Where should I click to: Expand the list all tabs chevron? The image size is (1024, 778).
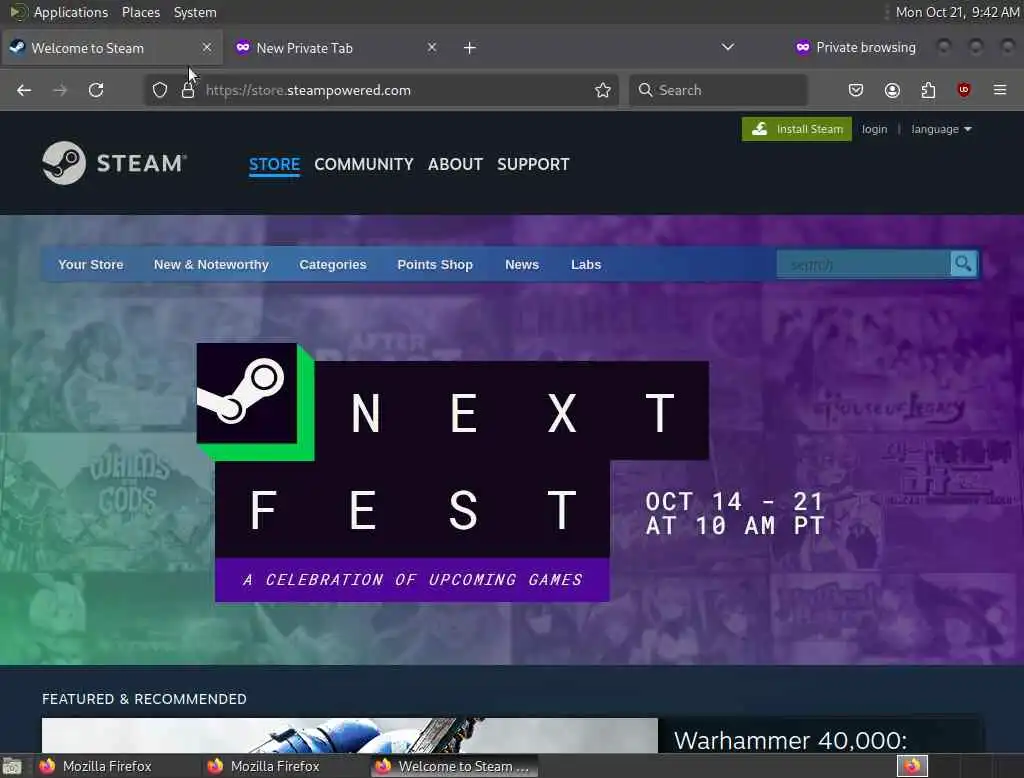click(x=728, y=47)
